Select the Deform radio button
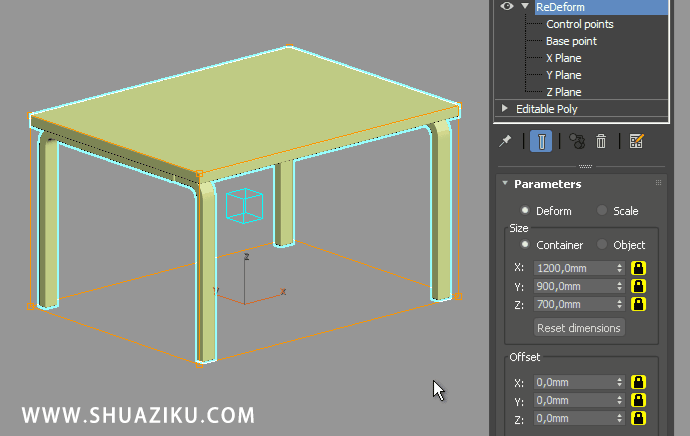 click(x=525, y=211)
